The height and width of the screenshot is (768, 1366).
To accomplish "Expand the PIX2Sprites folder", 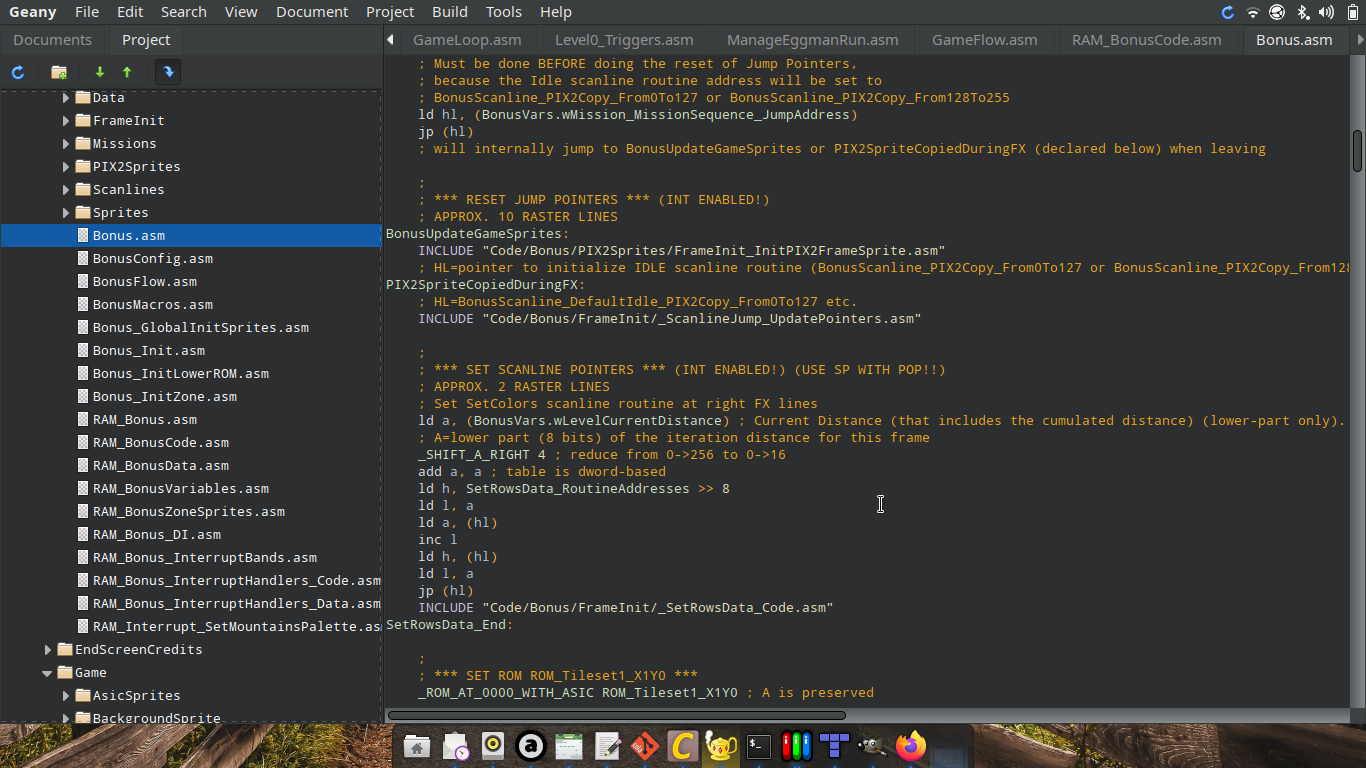I will (x=66, y=166).
